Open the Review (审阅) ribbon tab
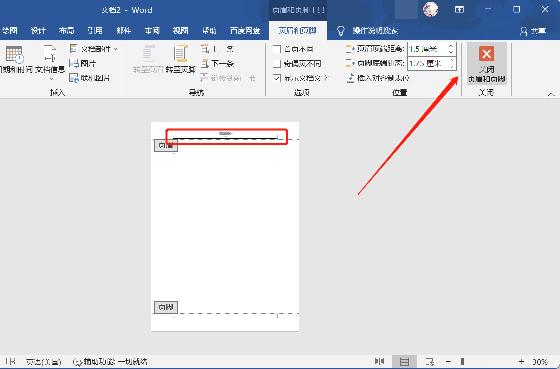560x369 pixels. pos(152,31)
